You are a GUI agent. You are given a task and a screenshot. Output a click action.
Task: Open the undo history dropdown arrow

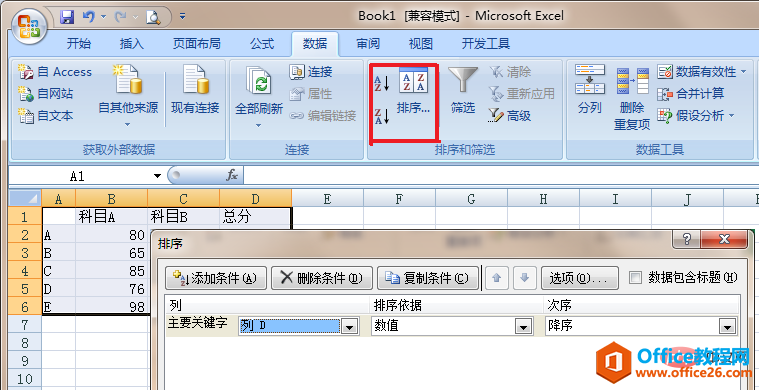coord(103,17)
